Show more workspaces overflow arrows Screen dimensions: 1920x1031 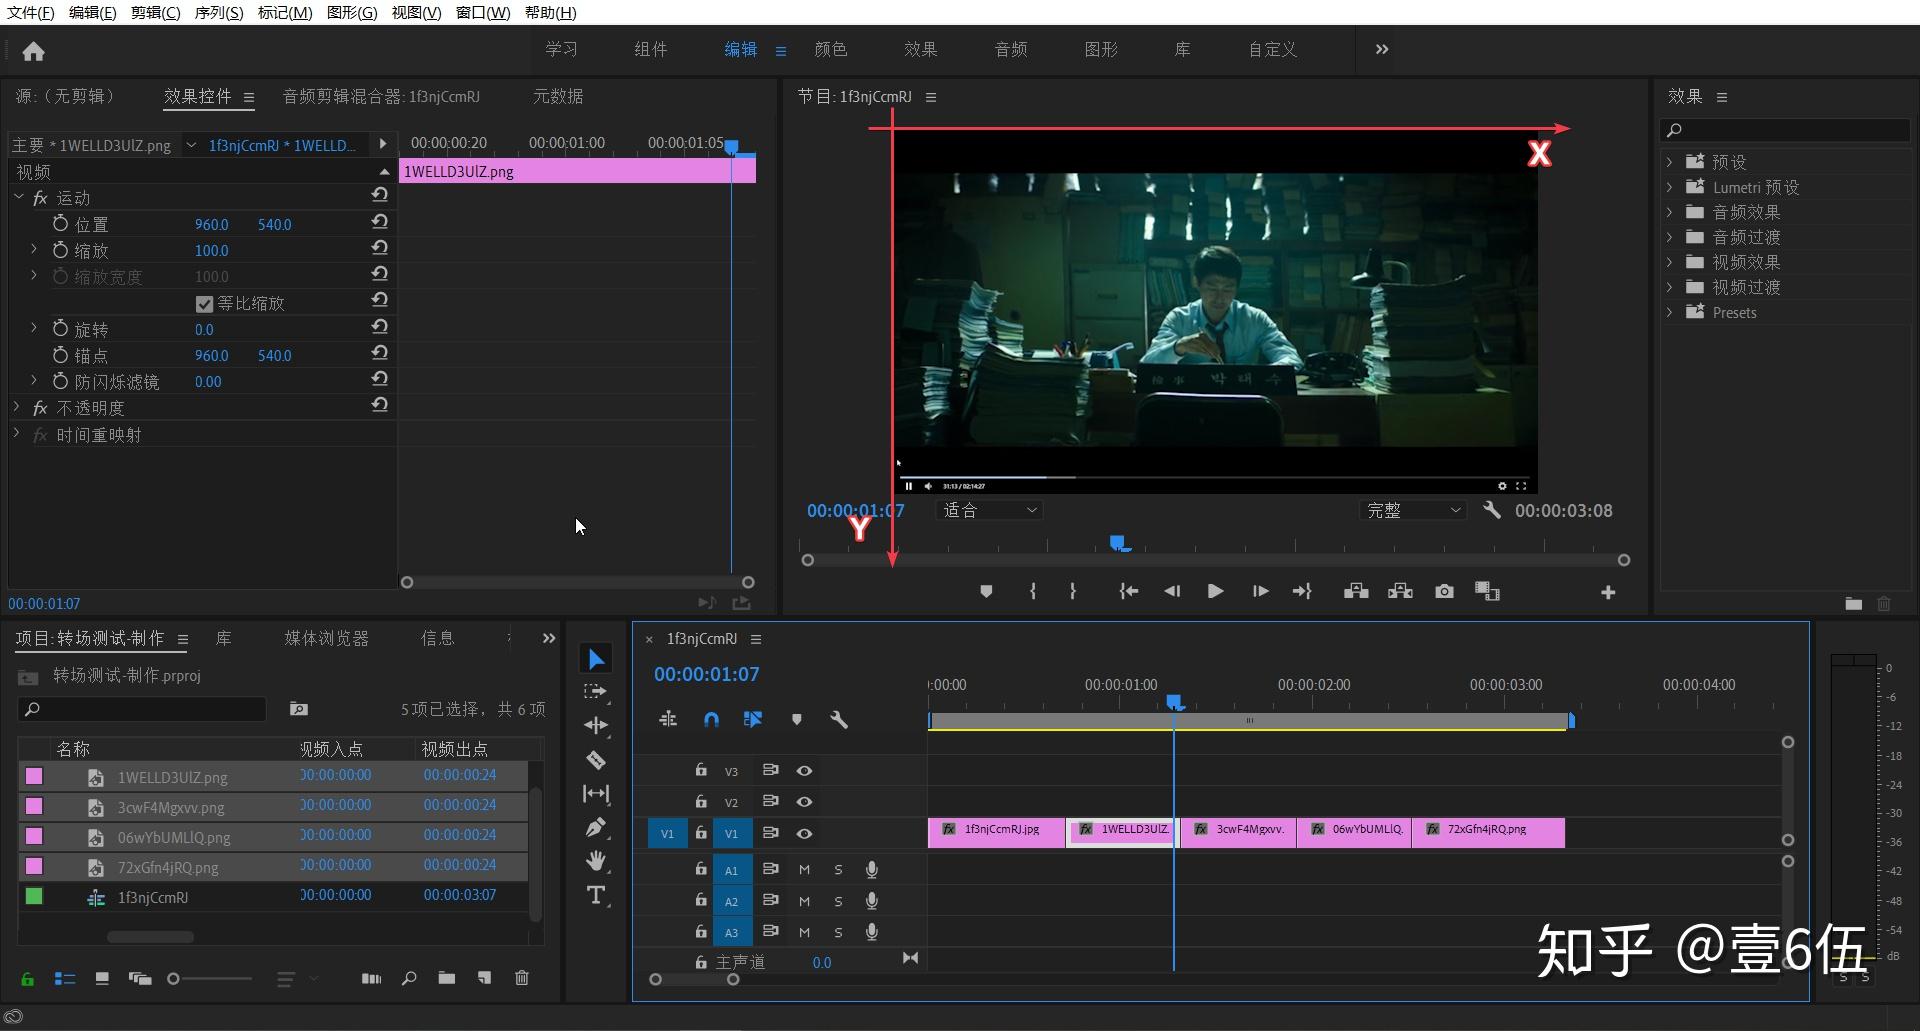click(1381, 49)
